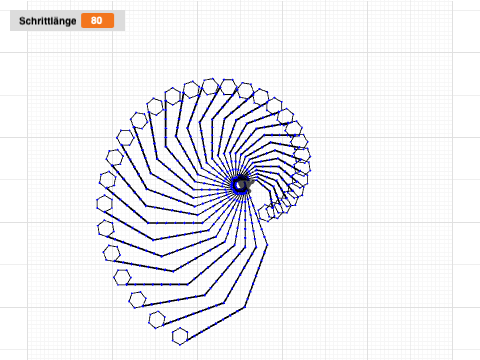Viewport: 480px width, 360px height.
Task: Click the orange value 80 readout
Action: click(x=97, y=21)
